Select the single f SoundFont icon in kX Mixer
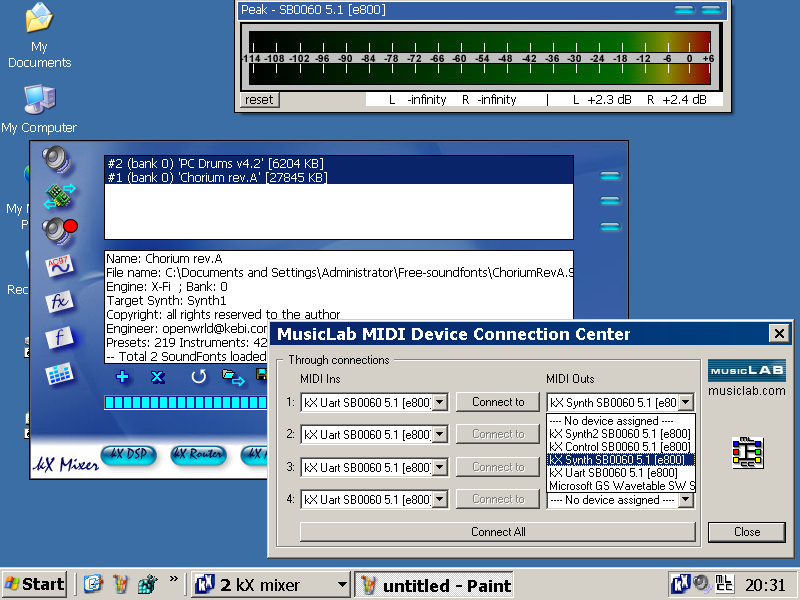The image size is (800, 600). [x=59, y=337]
